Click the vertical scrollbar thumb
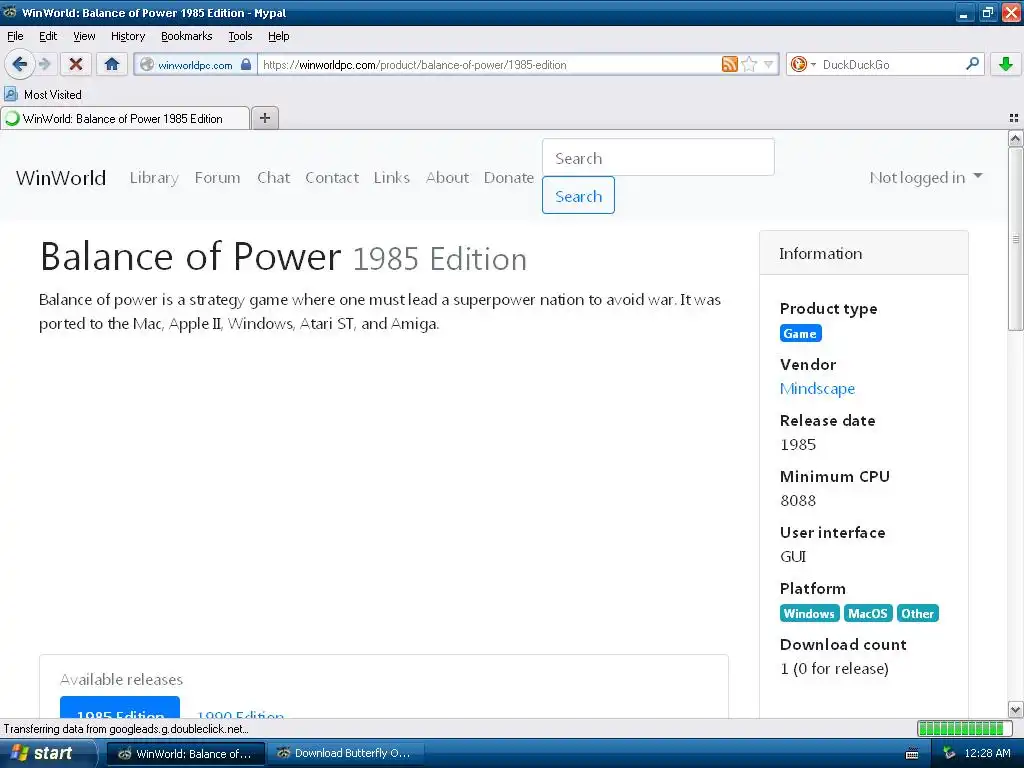The image size is (1024, 768). [1015, 239]
